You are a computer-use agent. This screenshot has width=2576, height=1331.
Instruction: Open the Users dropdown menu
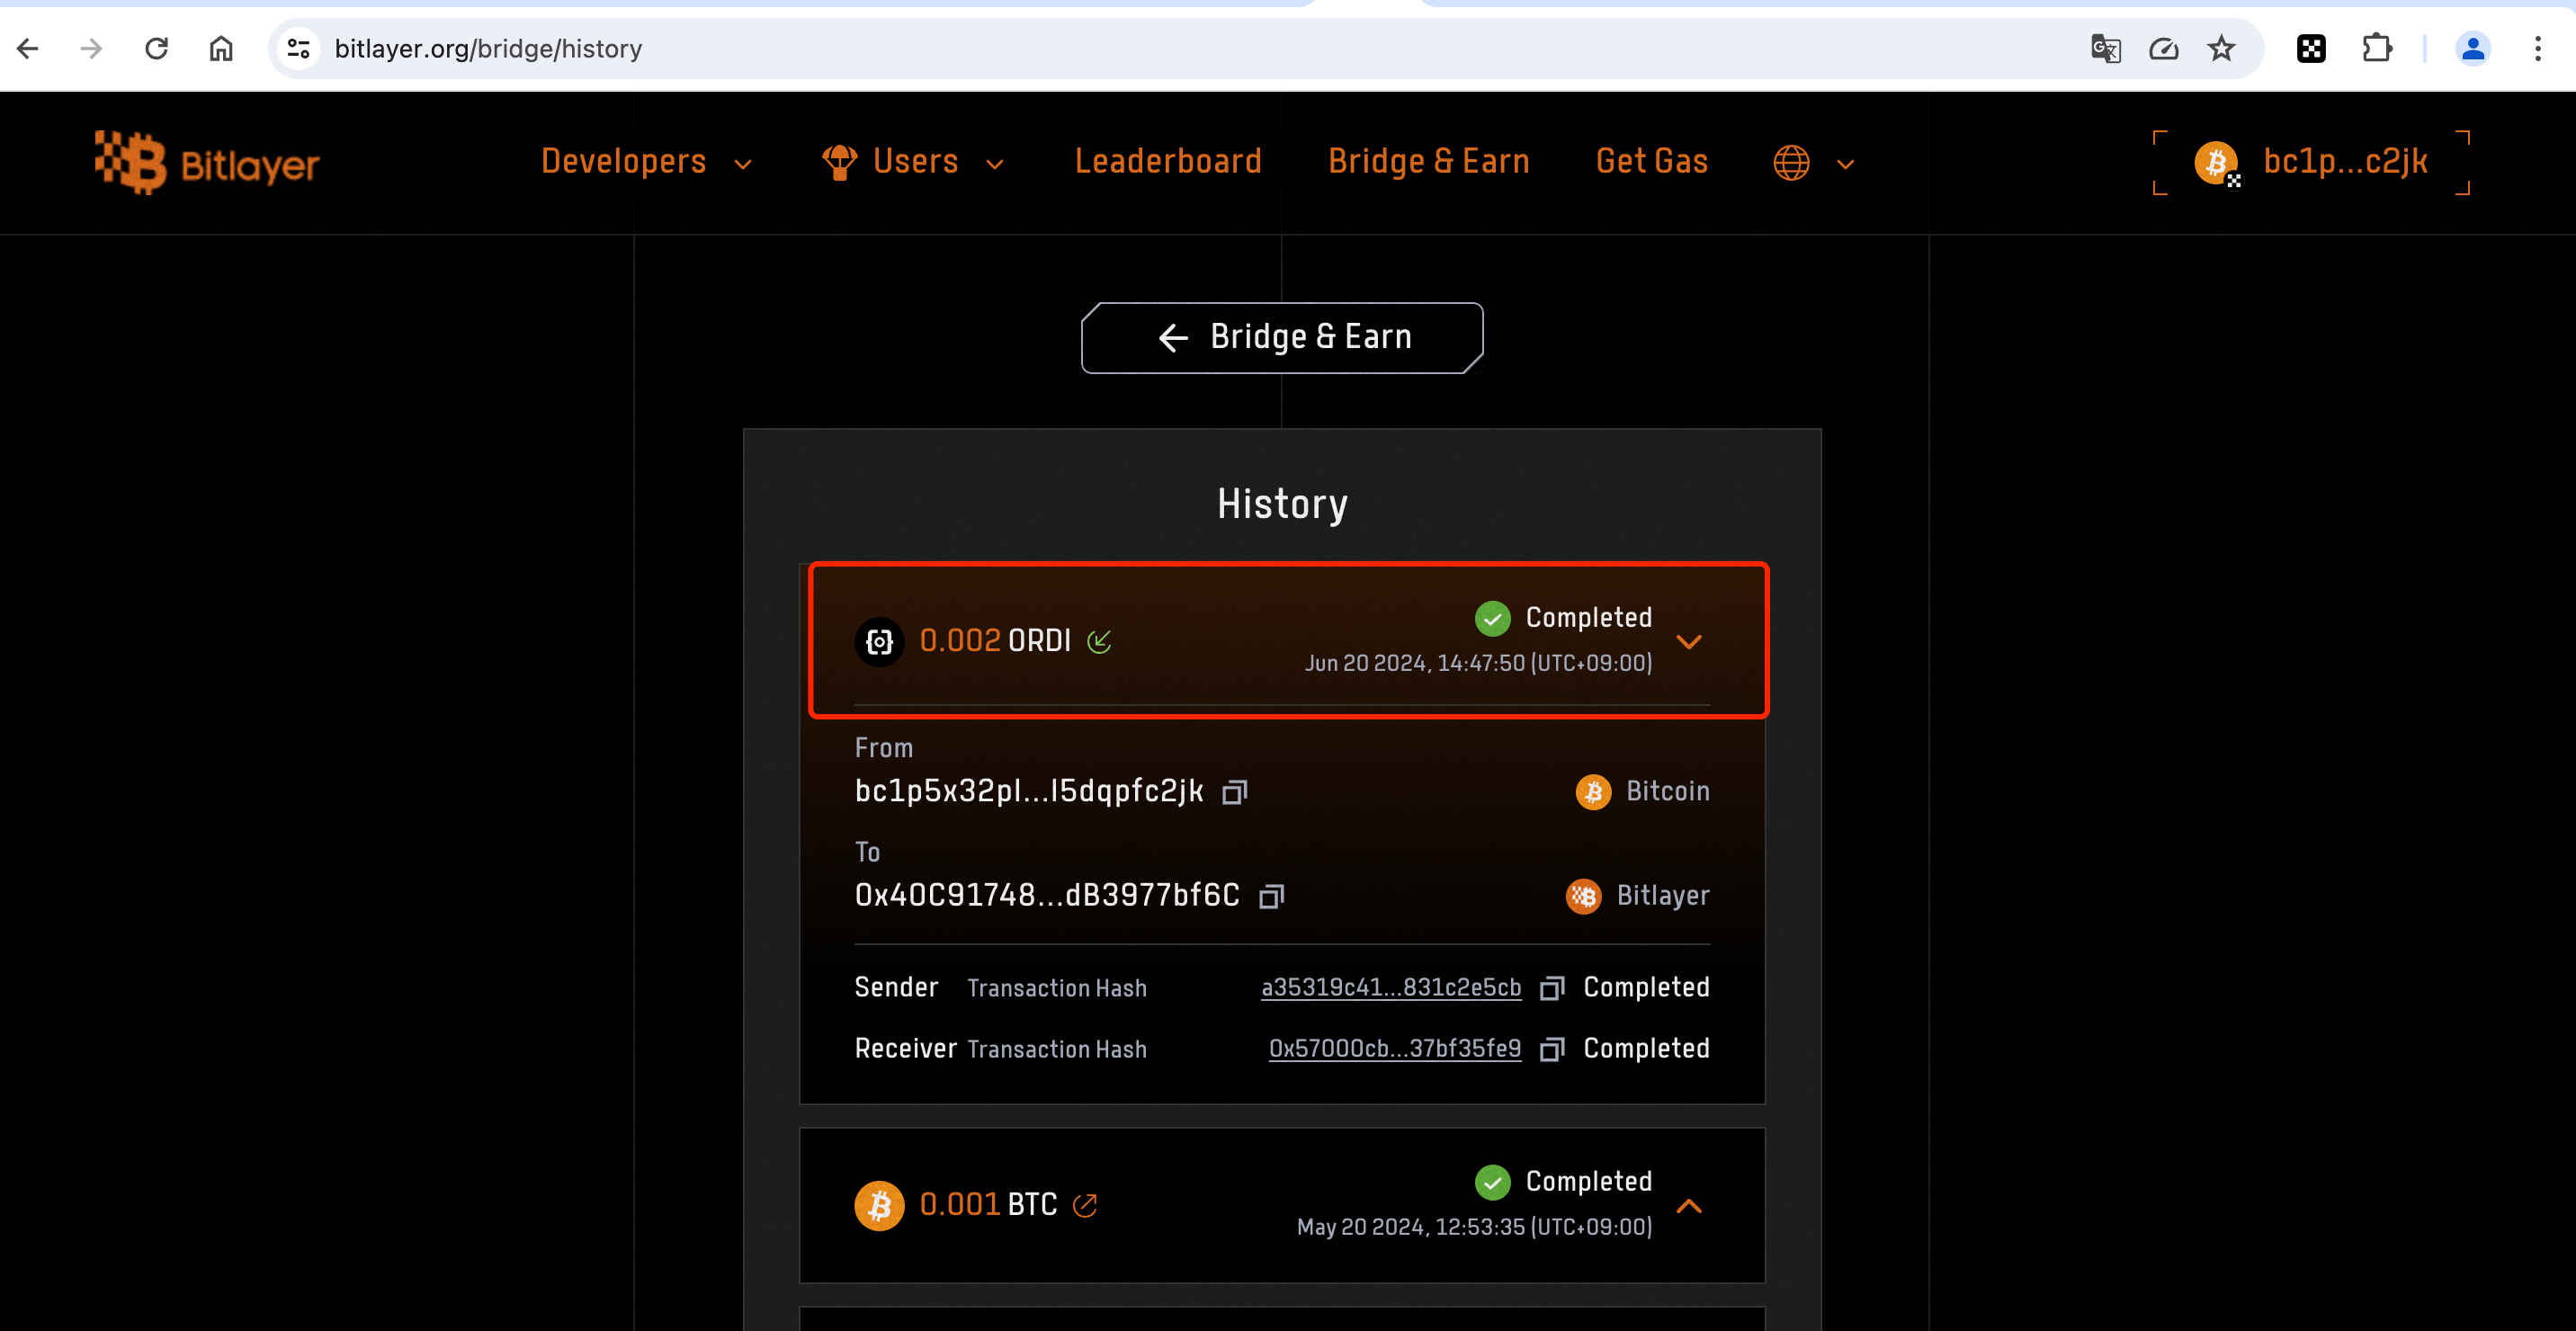[913, 162]
